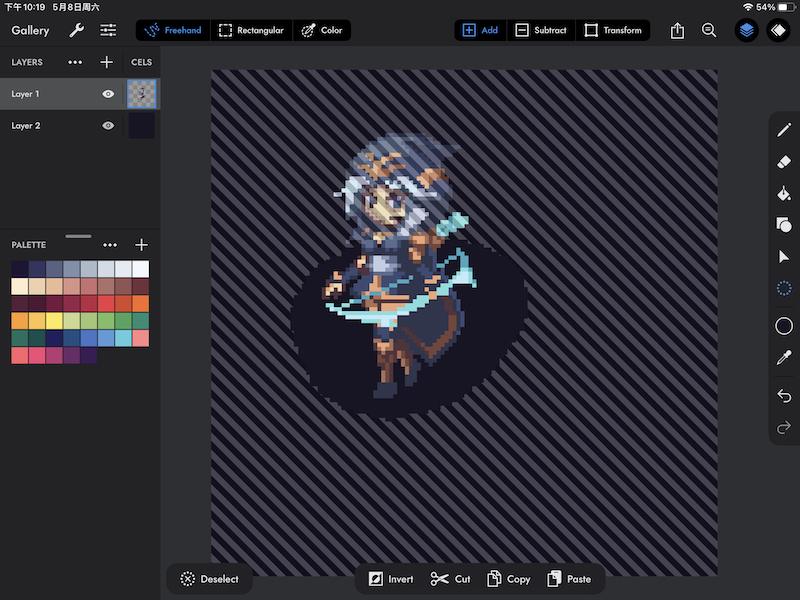Deselect the current selection
This screenshot has width=800, height=600.
(x=209, y=578)
